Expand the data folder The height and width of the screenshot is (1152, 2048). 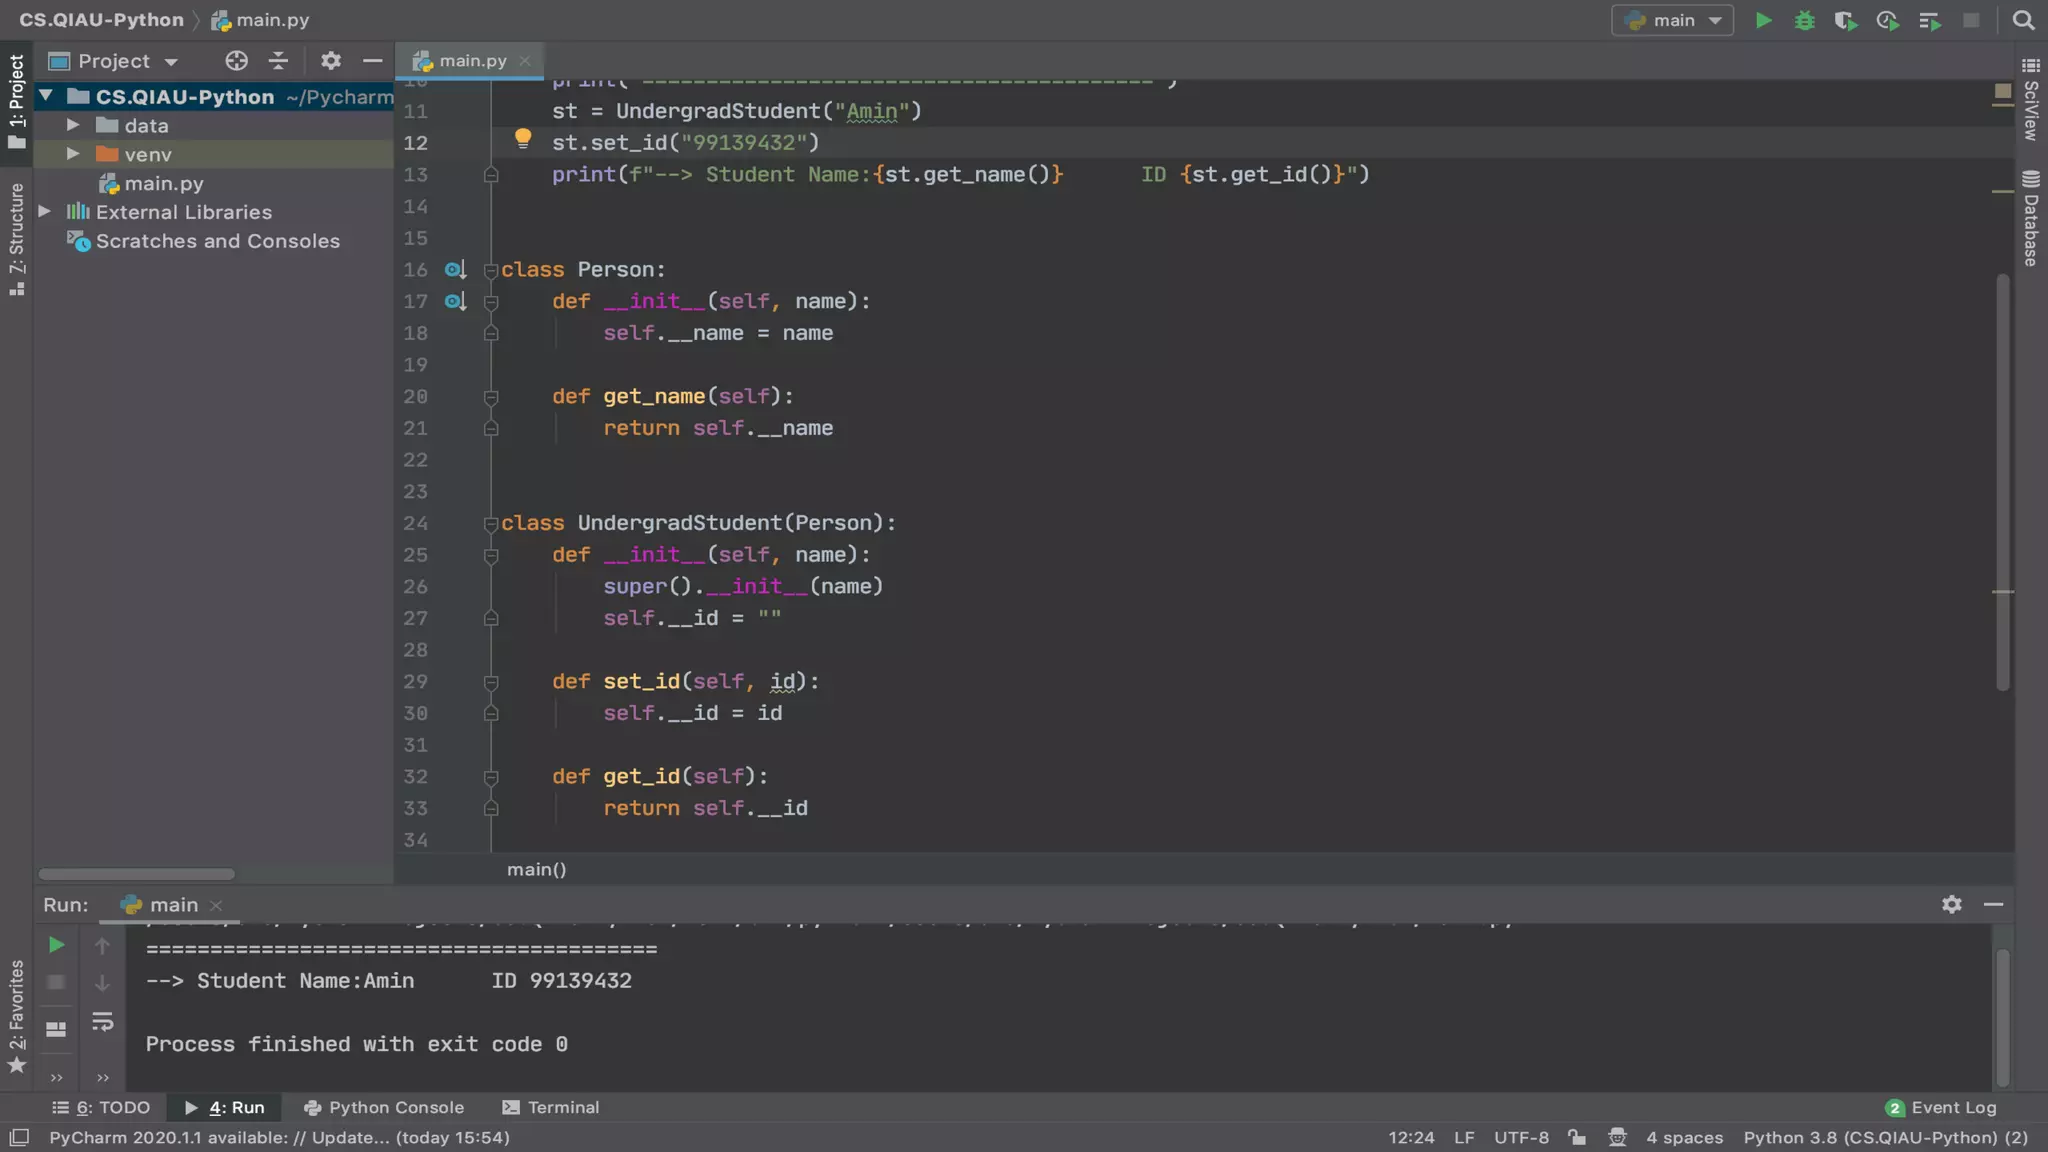pos(73,125)
